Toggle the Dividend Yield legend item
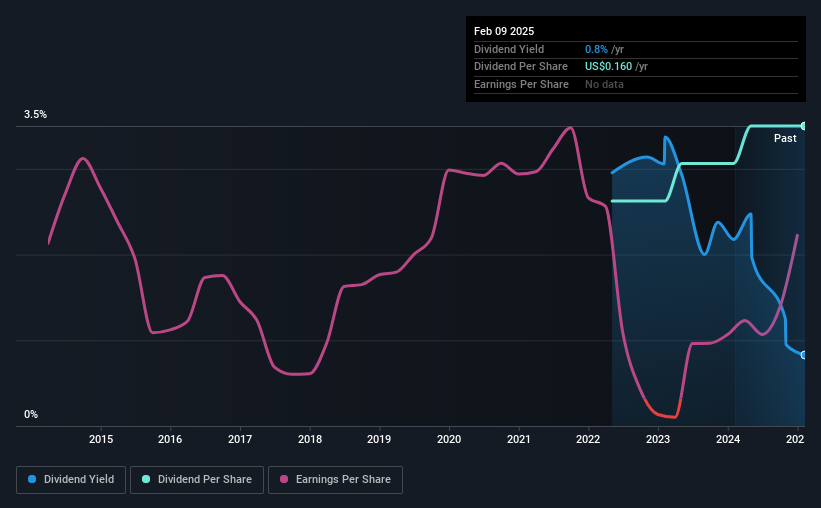 point(71,480)
